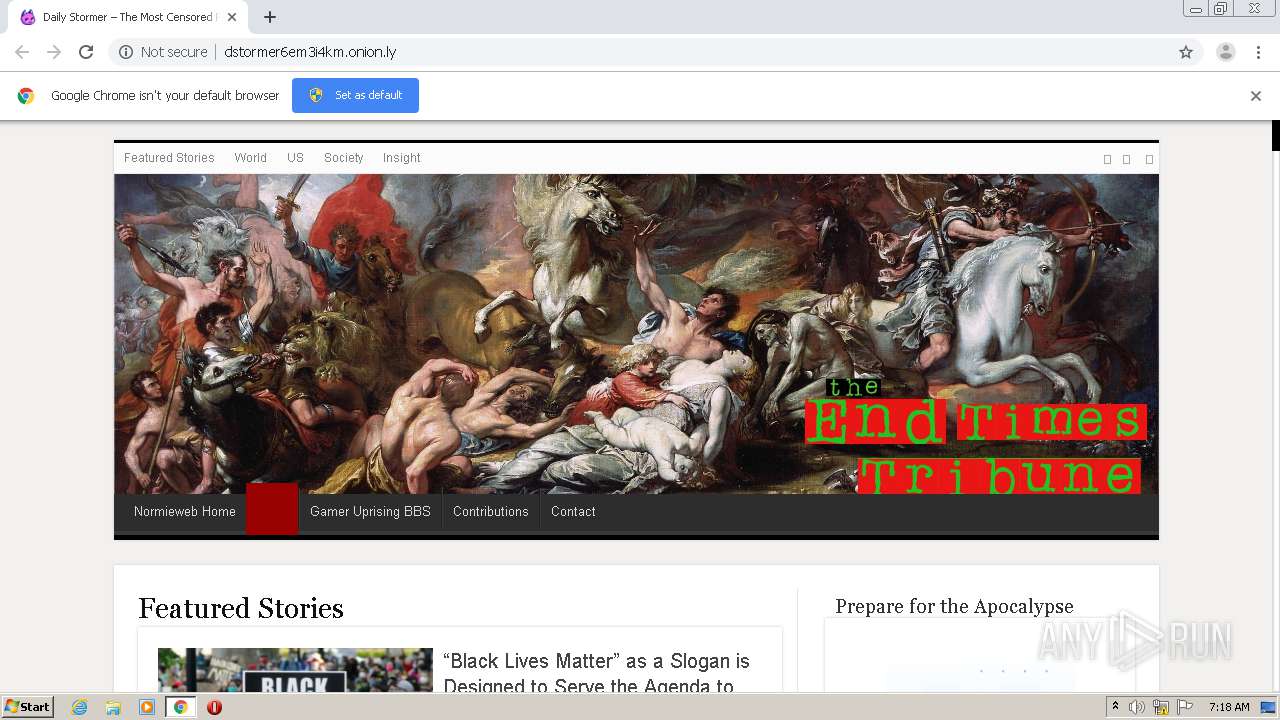Open the Contributions page
This screenshot has width=1280, height=720.
click(x=490, y=511)
